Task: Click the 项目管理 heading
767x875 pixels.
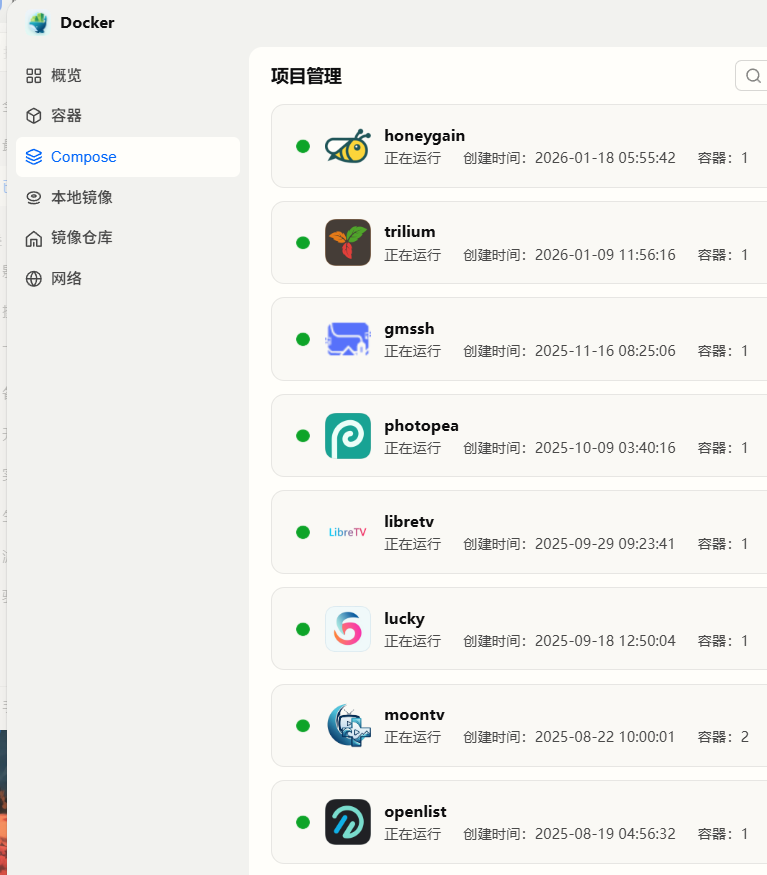Action: pyautogui.click(x=306, y=76)
